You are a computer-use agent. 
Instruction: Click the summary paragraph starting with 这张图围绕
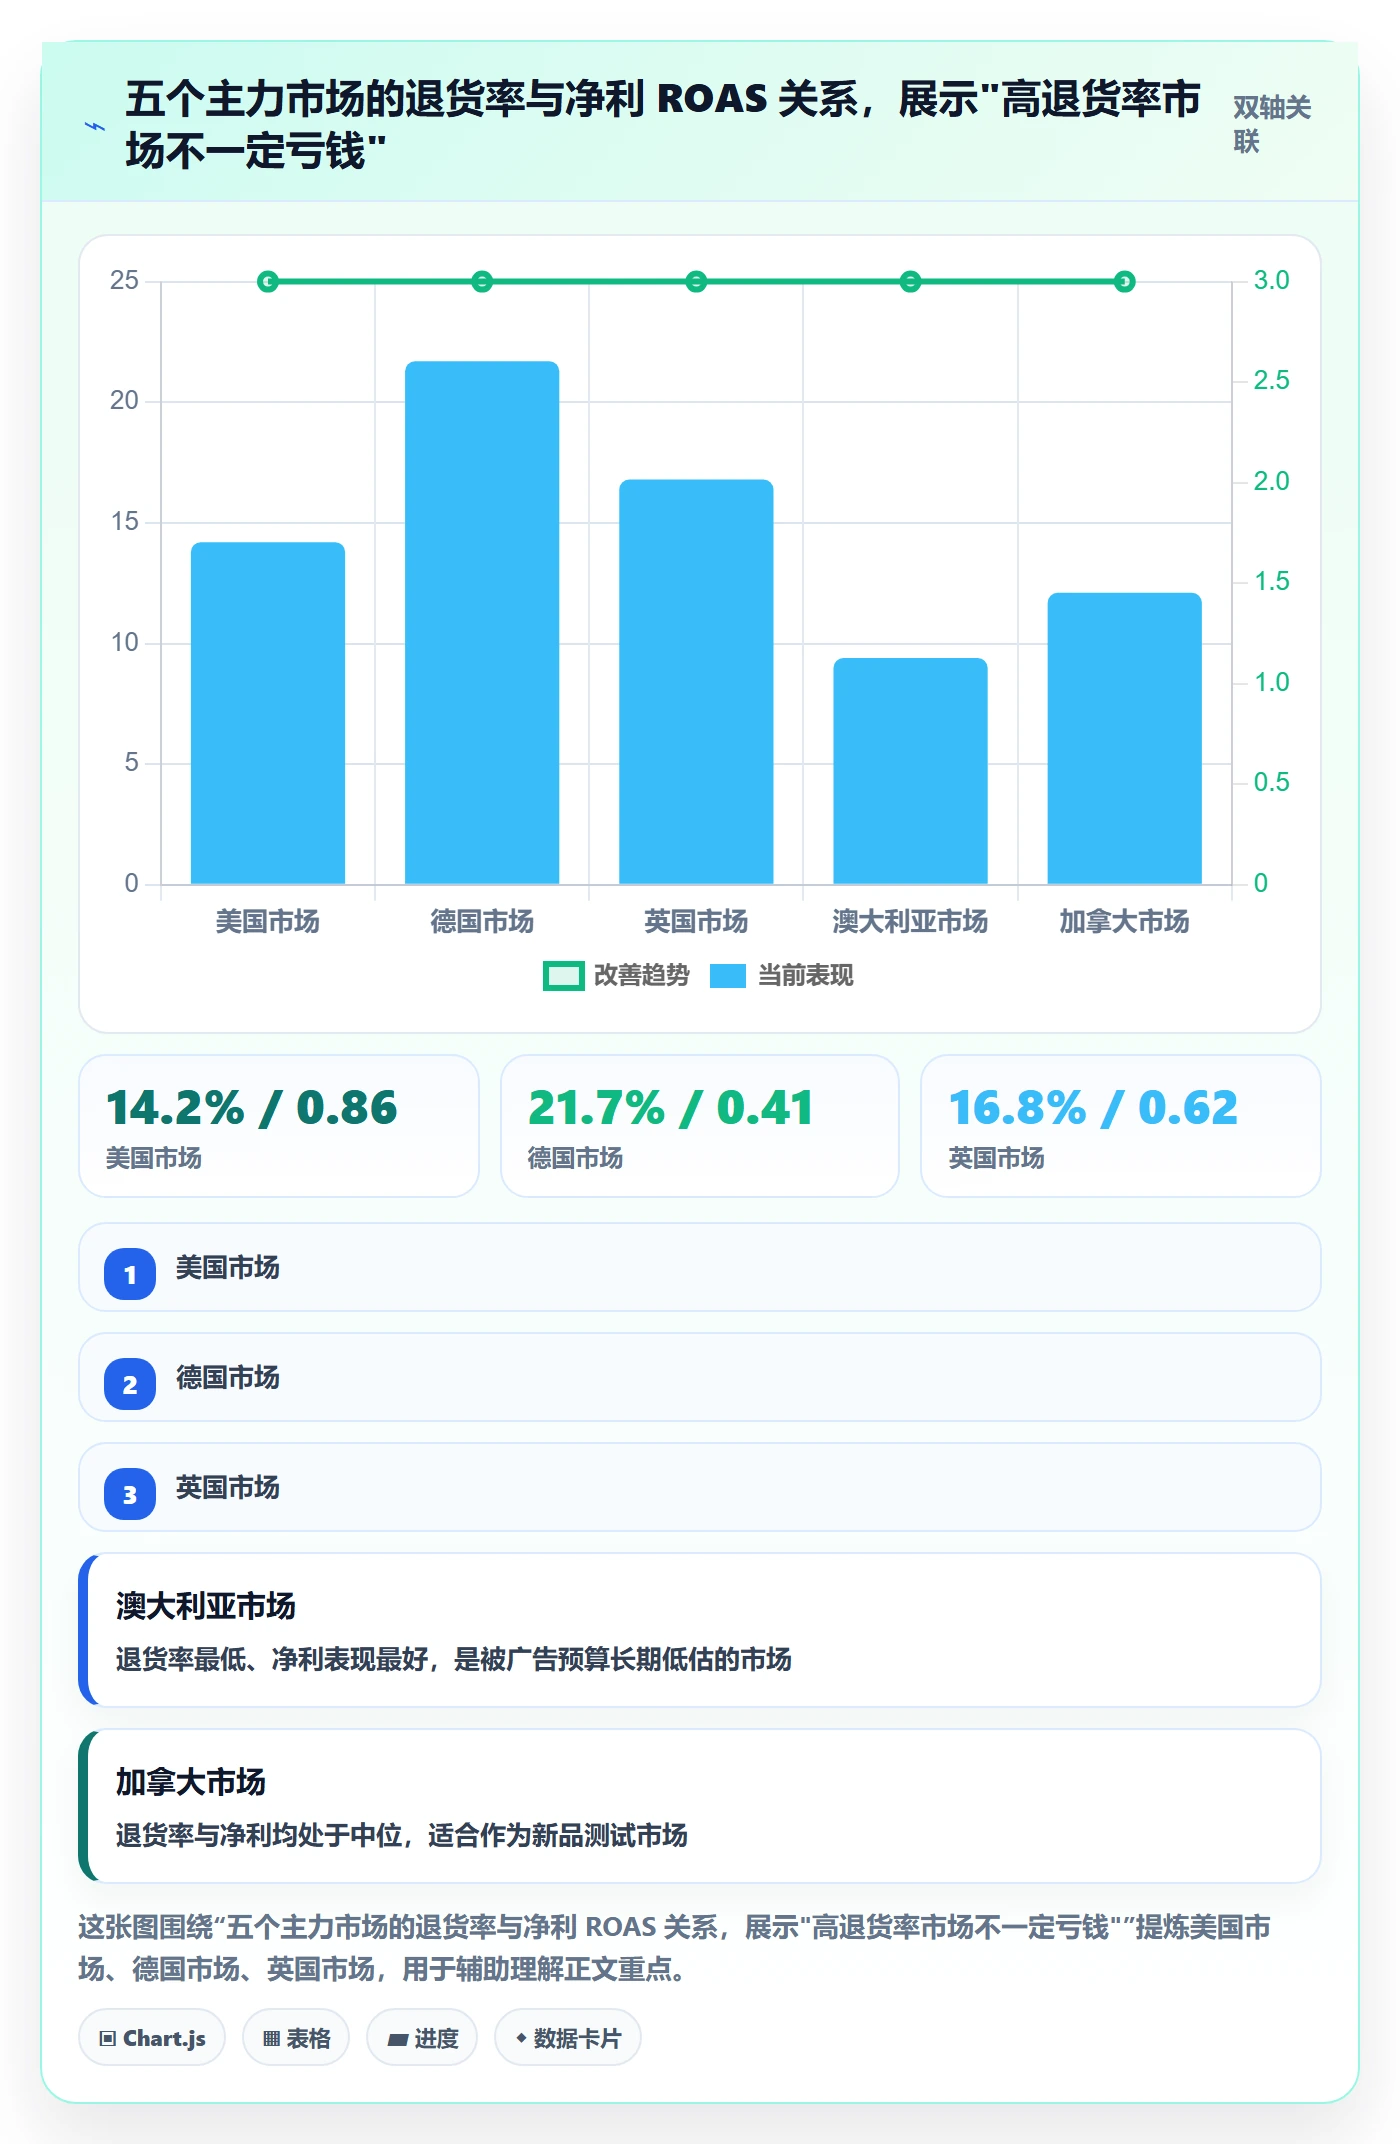click(x=675, y=1948)
